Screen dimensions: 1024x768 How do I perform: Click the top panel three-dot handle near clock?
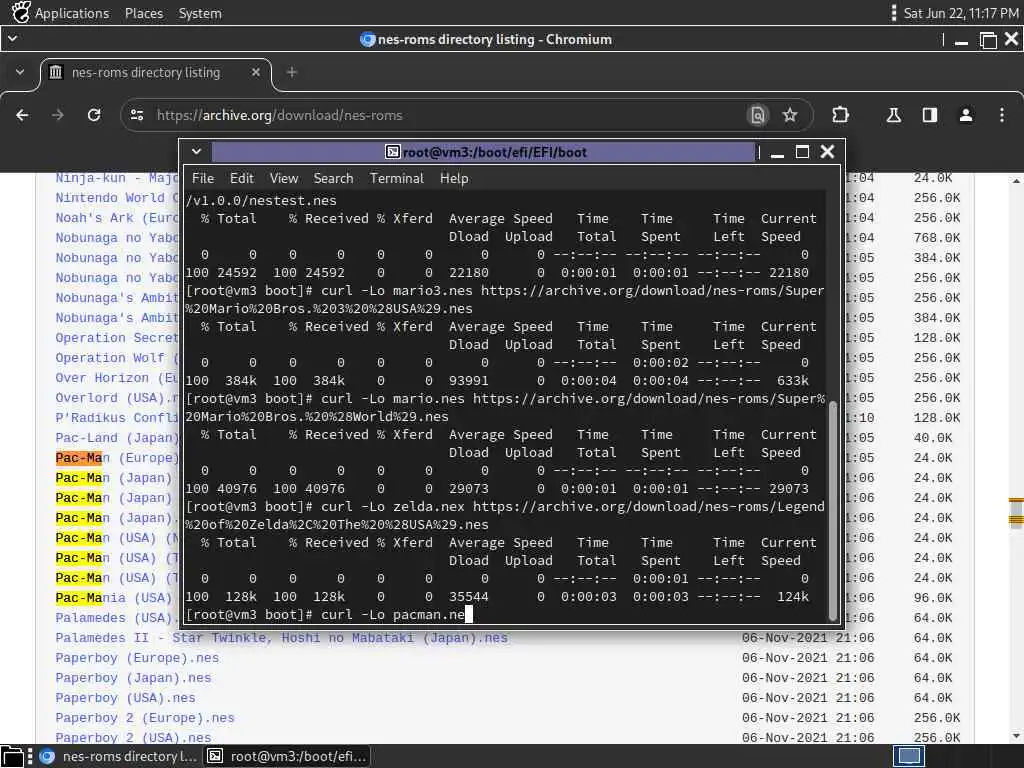tap(893, 12)
